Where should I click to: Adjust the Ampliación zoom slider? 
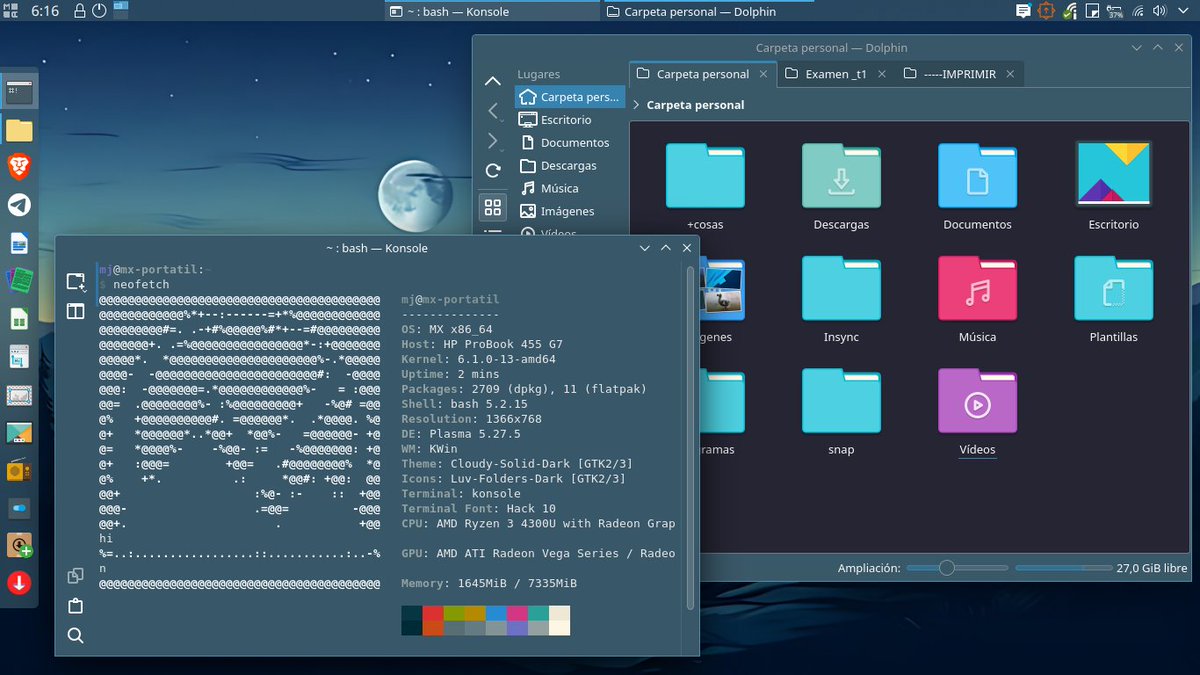956,568
